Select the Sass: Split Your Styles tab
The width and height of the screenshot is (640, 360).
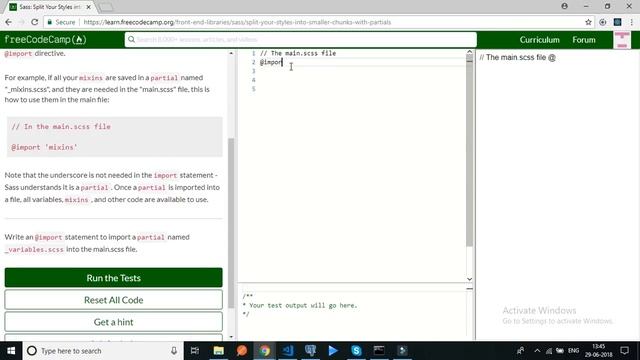click(50, 7)
